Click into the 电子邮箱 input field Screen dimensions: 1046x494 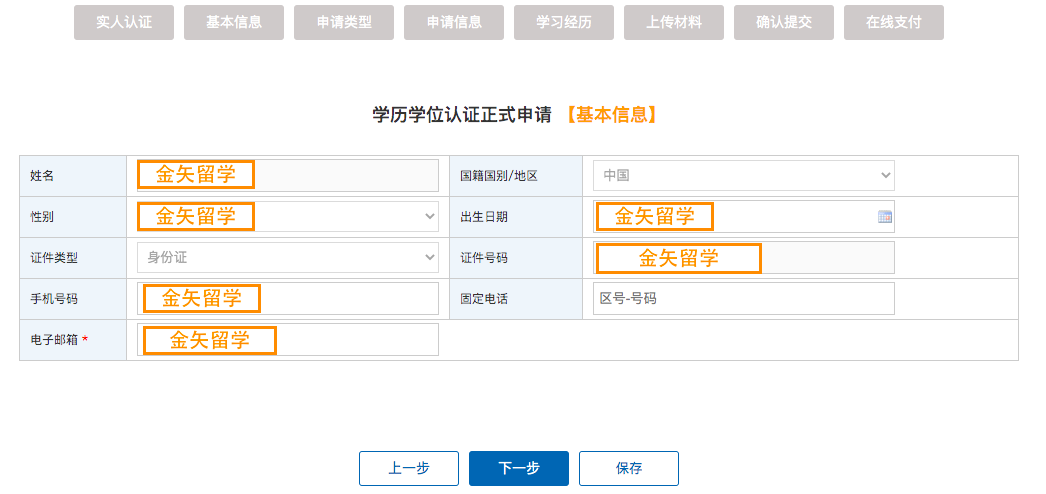click(288, 339)
